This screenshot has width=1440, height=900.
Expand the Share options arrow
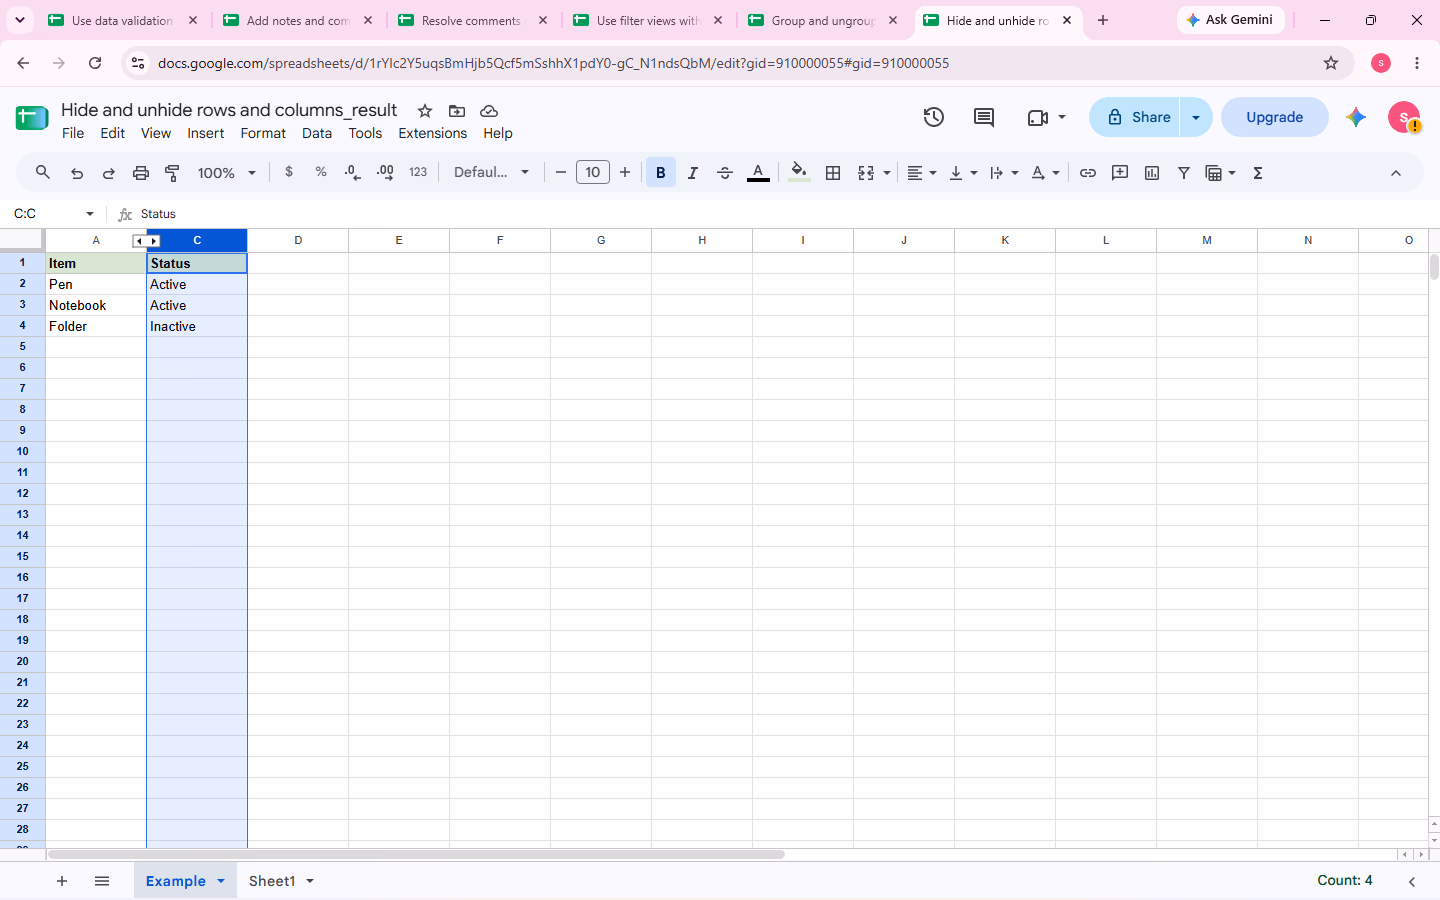(x=1196, y=117)
